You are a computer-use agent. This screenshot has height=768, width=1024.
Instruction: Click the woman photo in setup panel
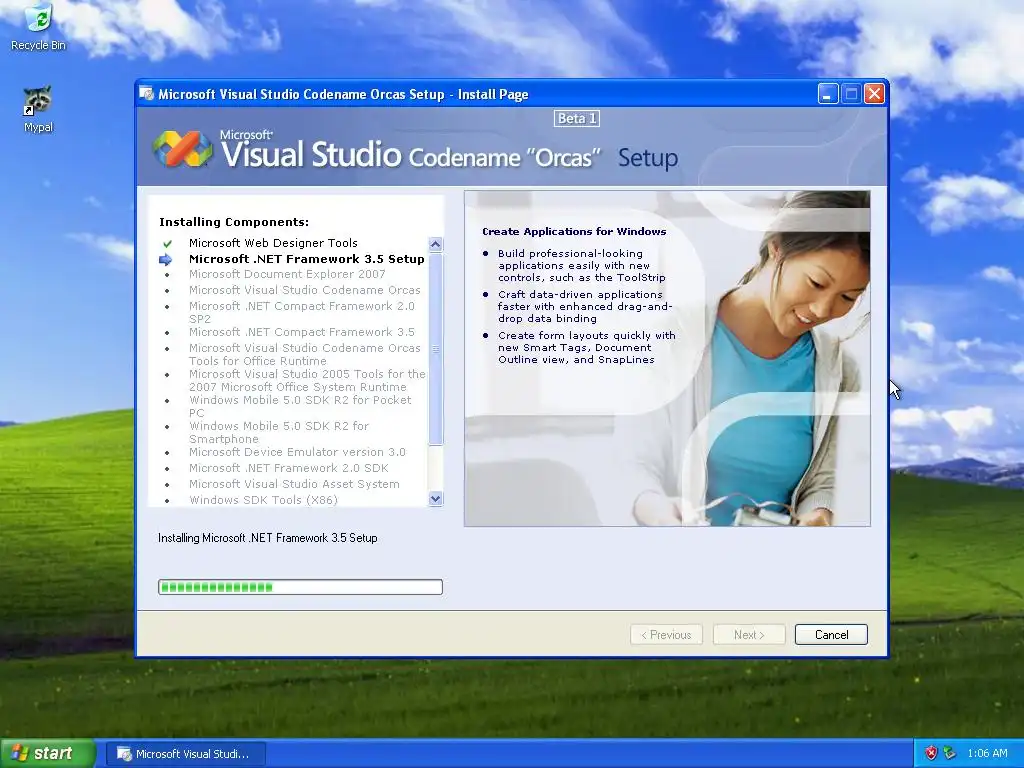(x=667, y=359)
